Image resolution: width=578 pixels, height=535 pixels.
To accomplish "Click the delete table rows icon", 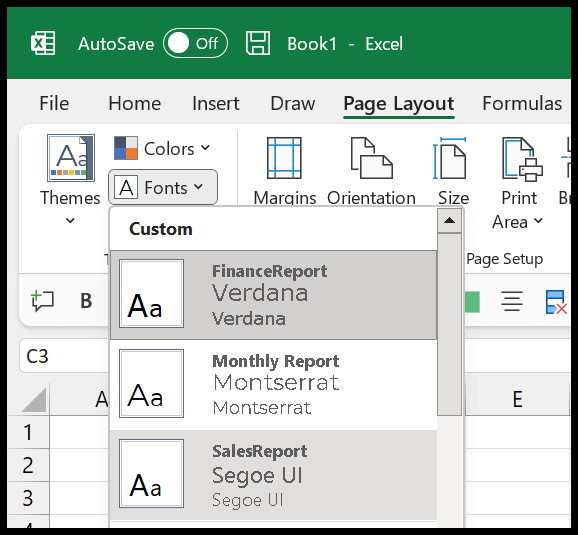I will point(556,302).
